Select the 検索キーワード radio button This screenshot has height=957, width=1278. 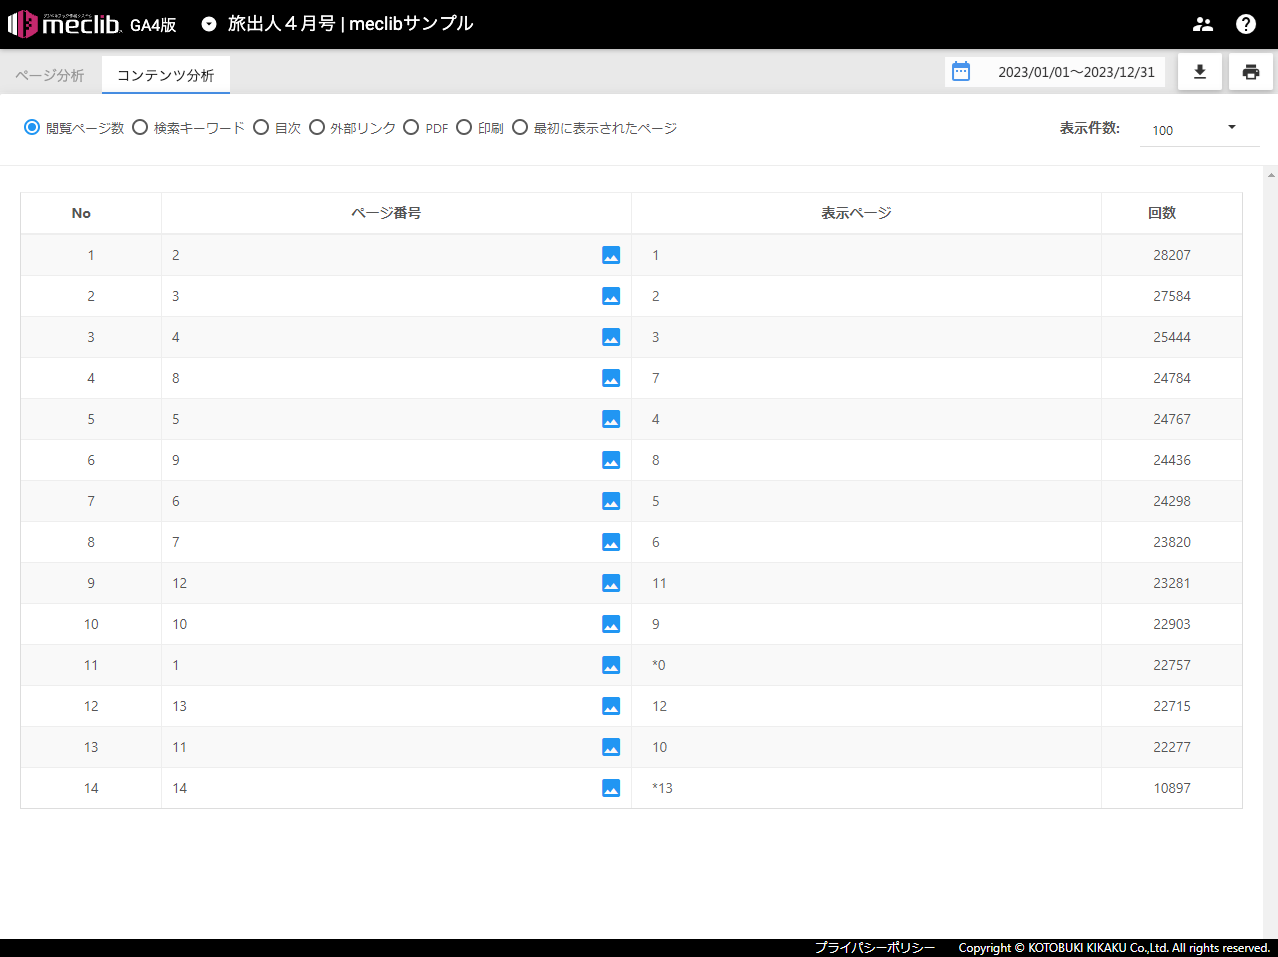141,127
